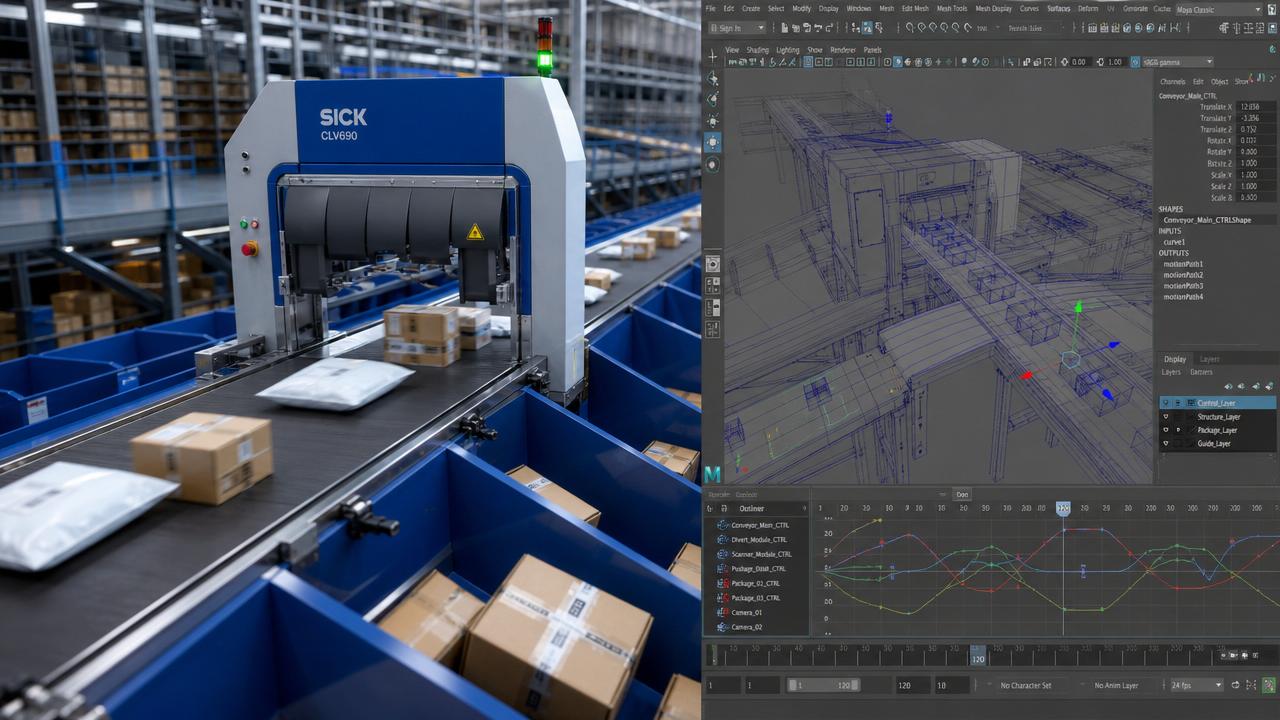Open the Deform menu
The width and height of the screenshot is (1280, 720).
click(1087, 8)
